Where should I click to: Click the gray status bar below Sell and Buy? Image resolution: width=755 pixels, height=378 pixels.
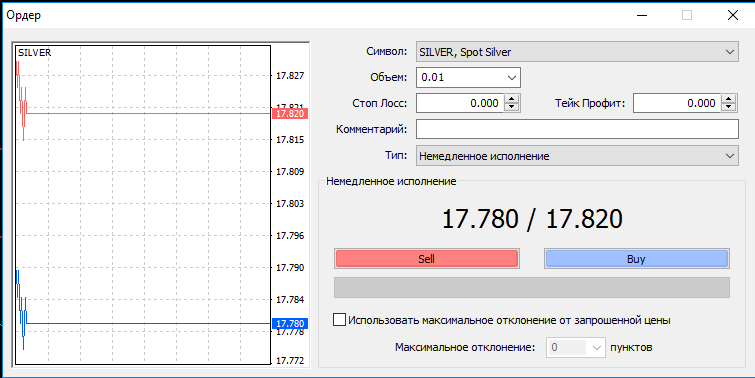tap(532, 287)
